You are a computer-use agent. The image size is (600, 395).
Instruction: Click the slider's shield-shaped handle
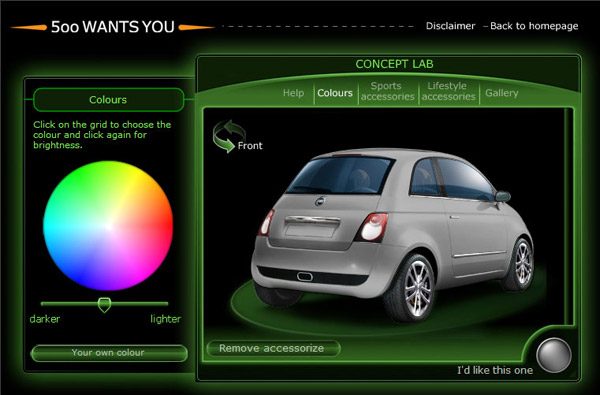click(104, 305)
